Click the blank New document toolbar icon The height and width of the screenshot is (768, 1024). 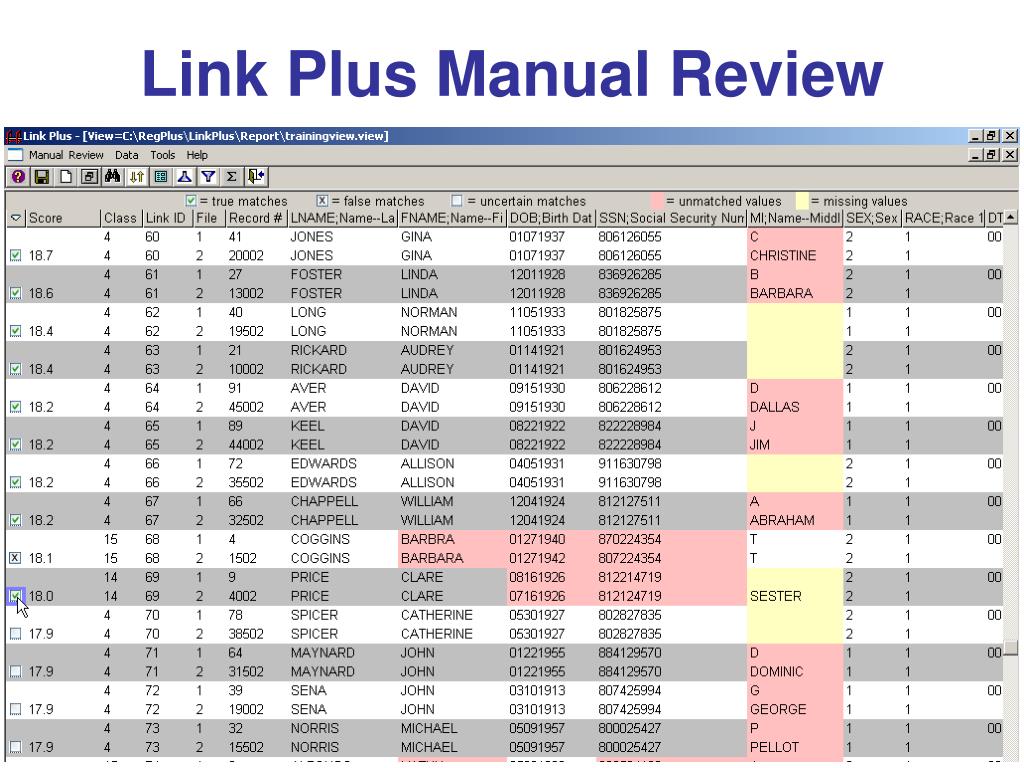[65, 177]
